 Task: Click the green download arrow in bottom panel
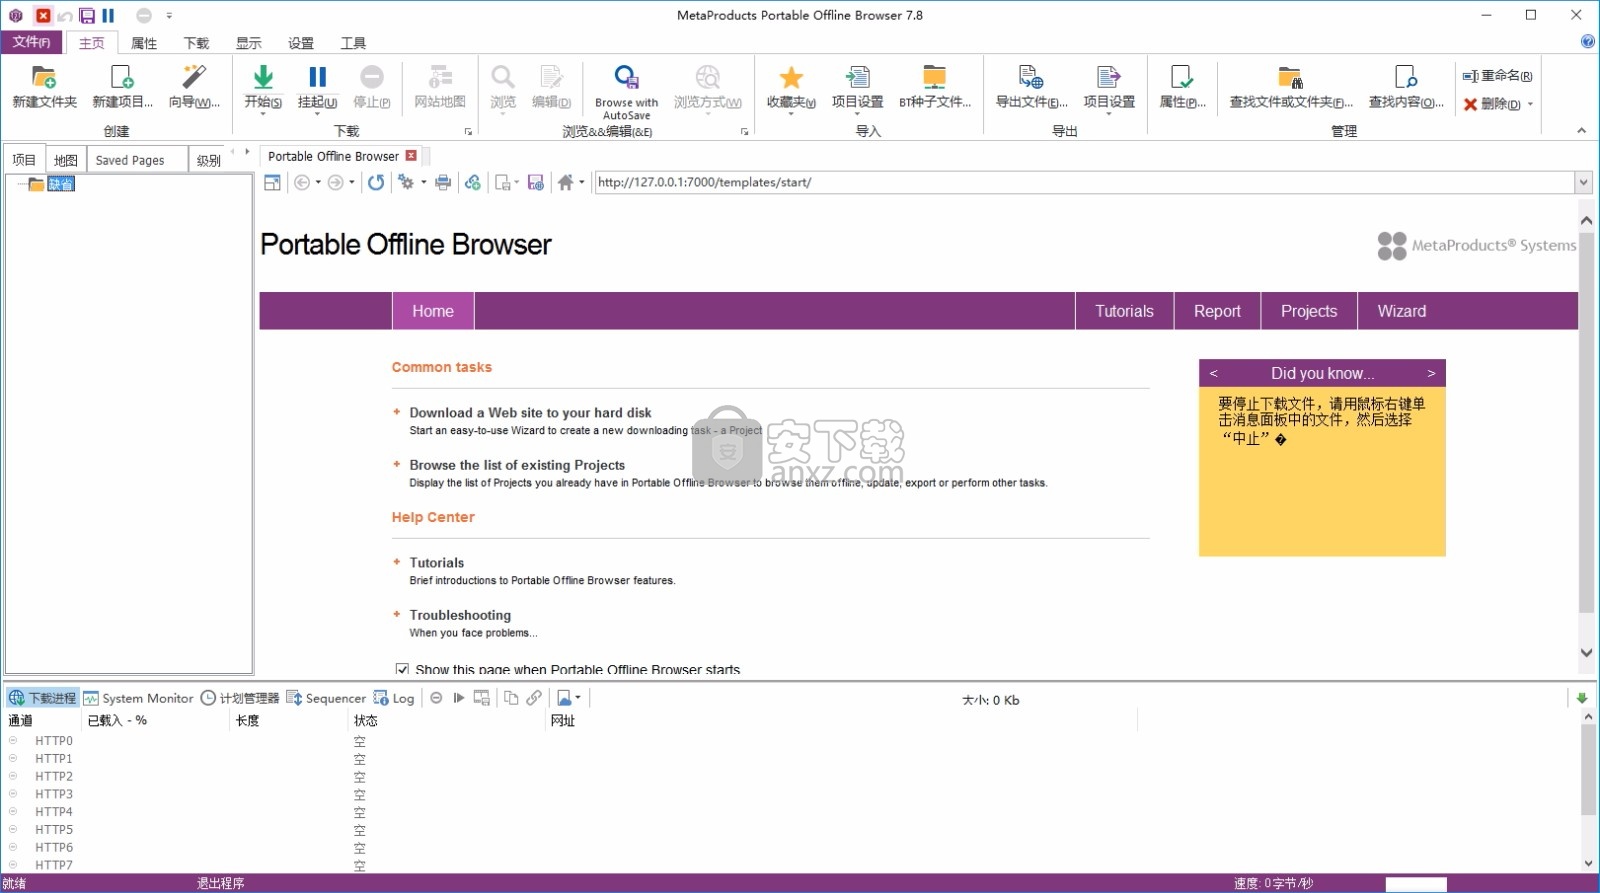[x=1582, y=698]
